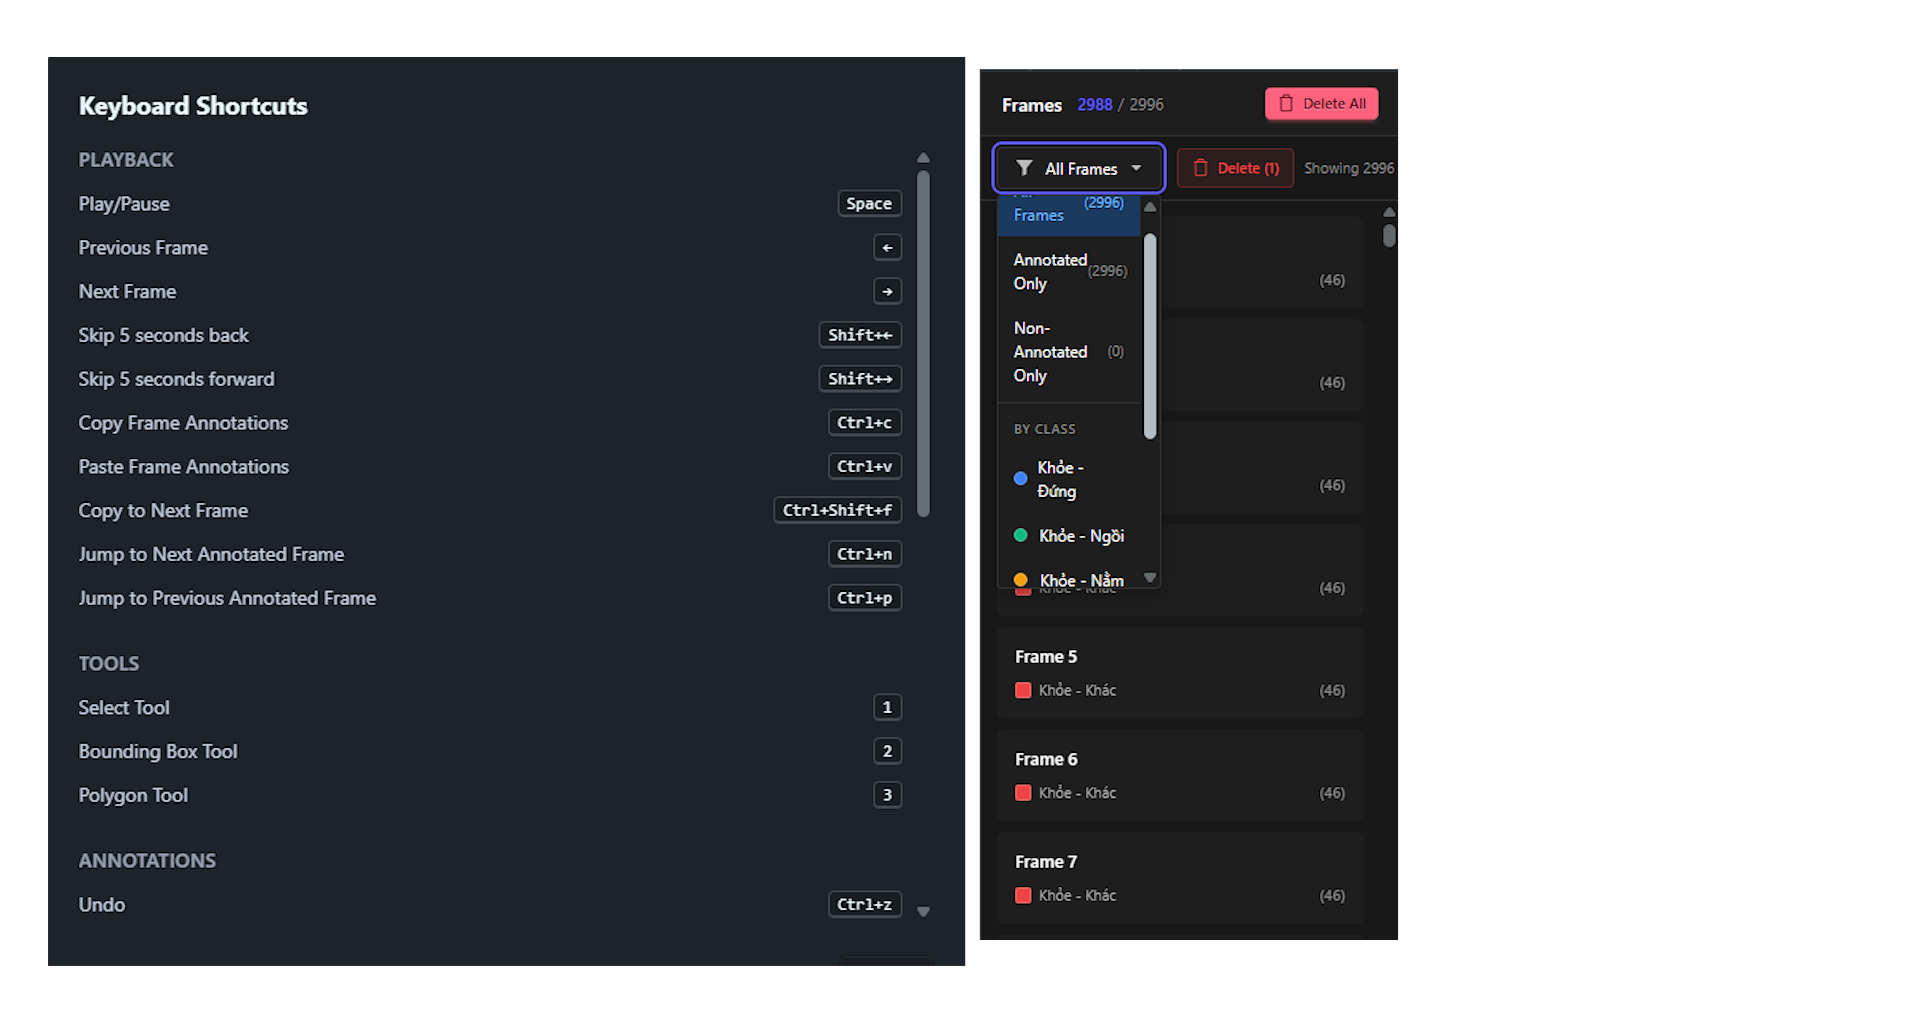
Task: Click the blue dot beside Khỏe - Đứng
Action: coord(1020,479)
